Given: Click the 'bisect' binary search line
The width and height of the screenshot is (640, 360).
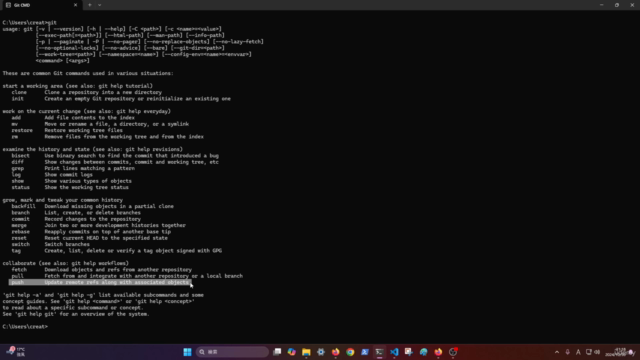Looking at the screenshot, I should (115, 156).
